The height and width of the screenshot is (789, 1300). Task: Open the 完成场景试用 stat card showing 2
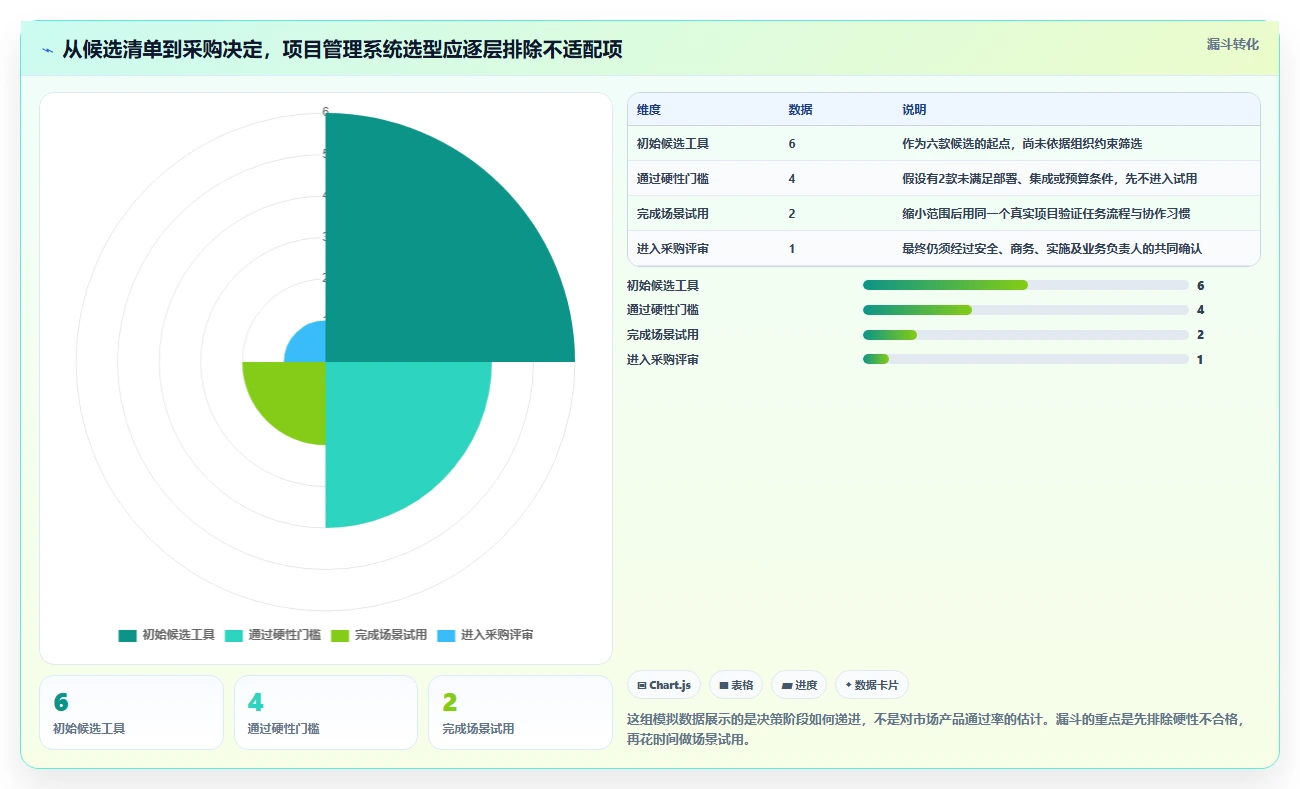[x=520, y=712]
